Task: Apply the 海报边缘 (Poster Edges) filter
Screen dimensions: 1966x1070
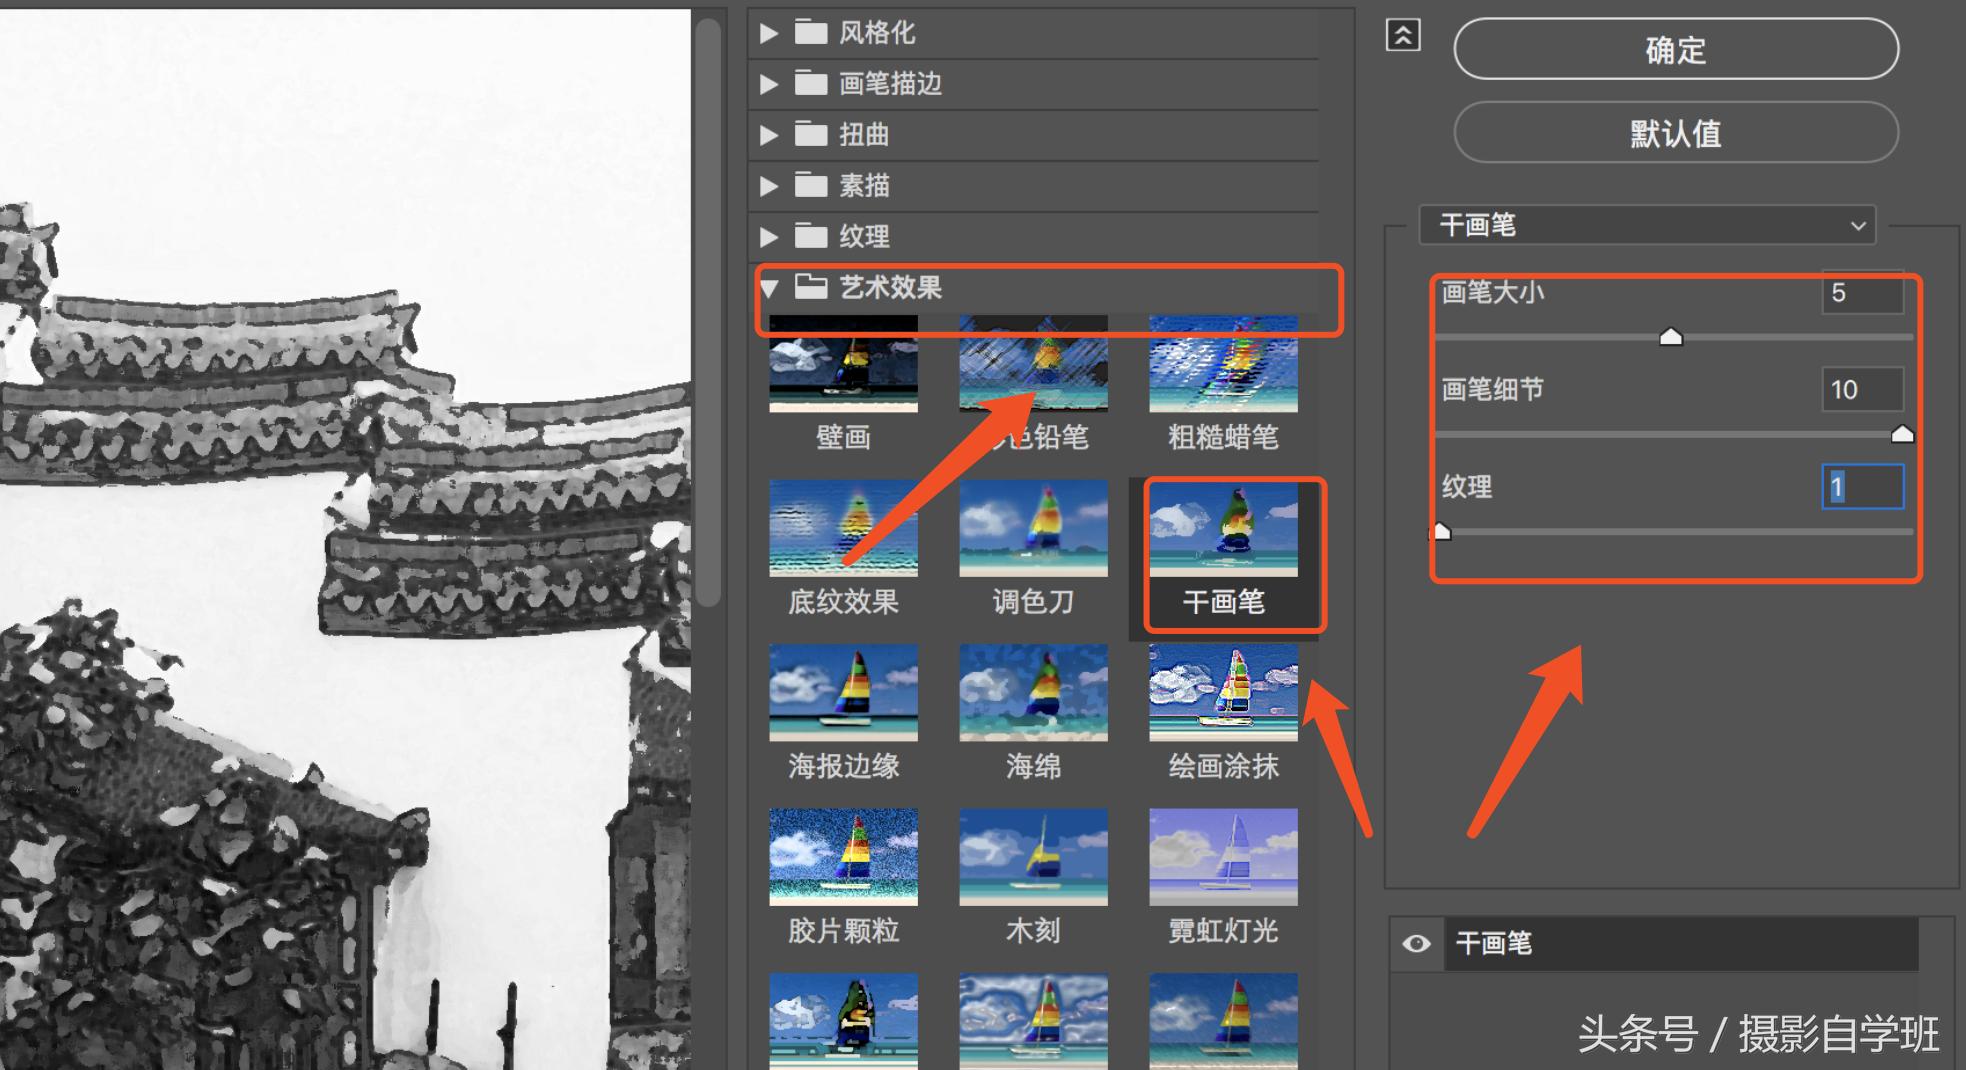Action: [x=843, y=692]
